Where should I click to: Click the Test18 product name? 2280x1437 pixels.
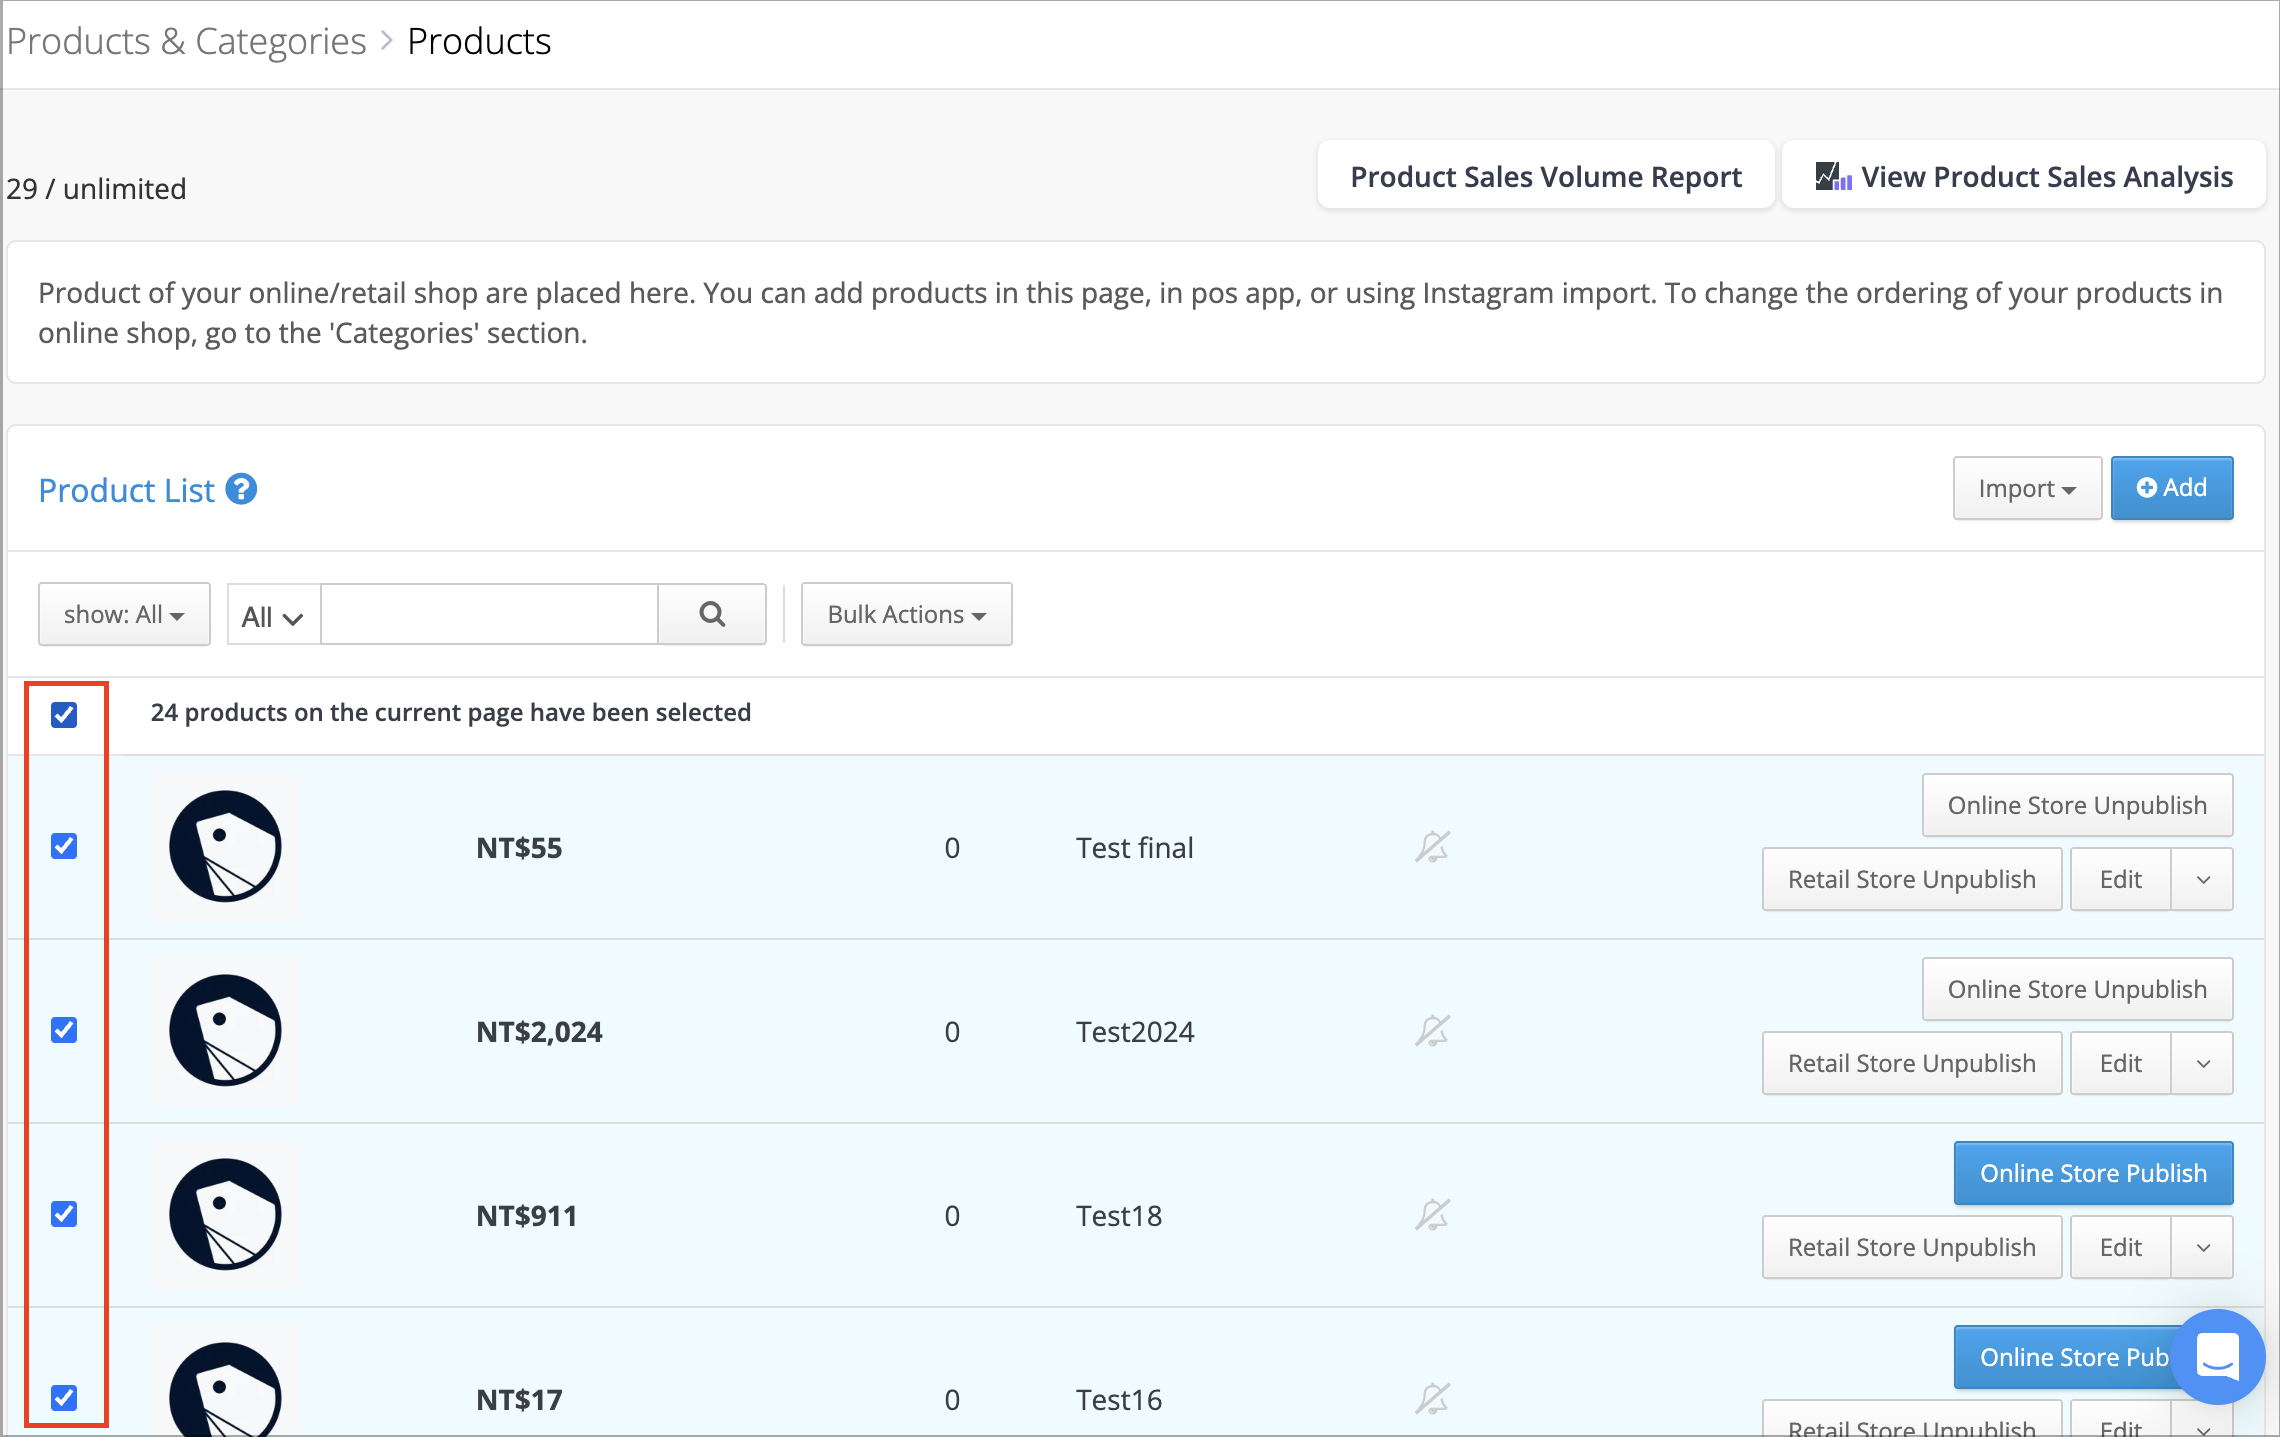[x=1119, y=1216]
